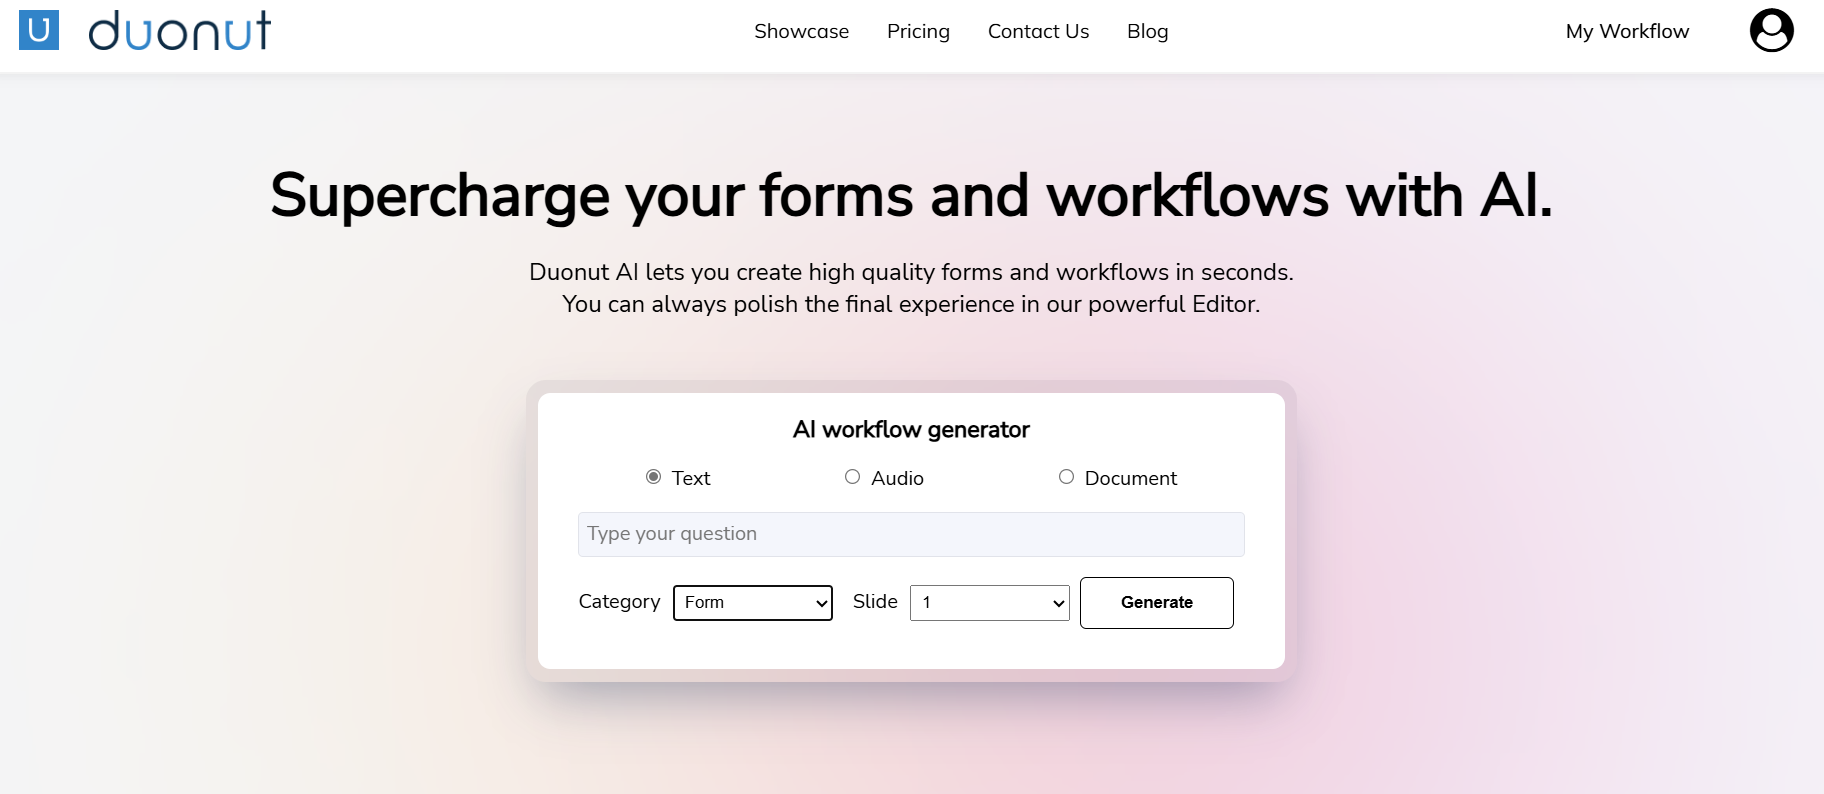Viewport: 1824px width, 794px height.
Task: Open the Showcase menu item
Action: 801,31
